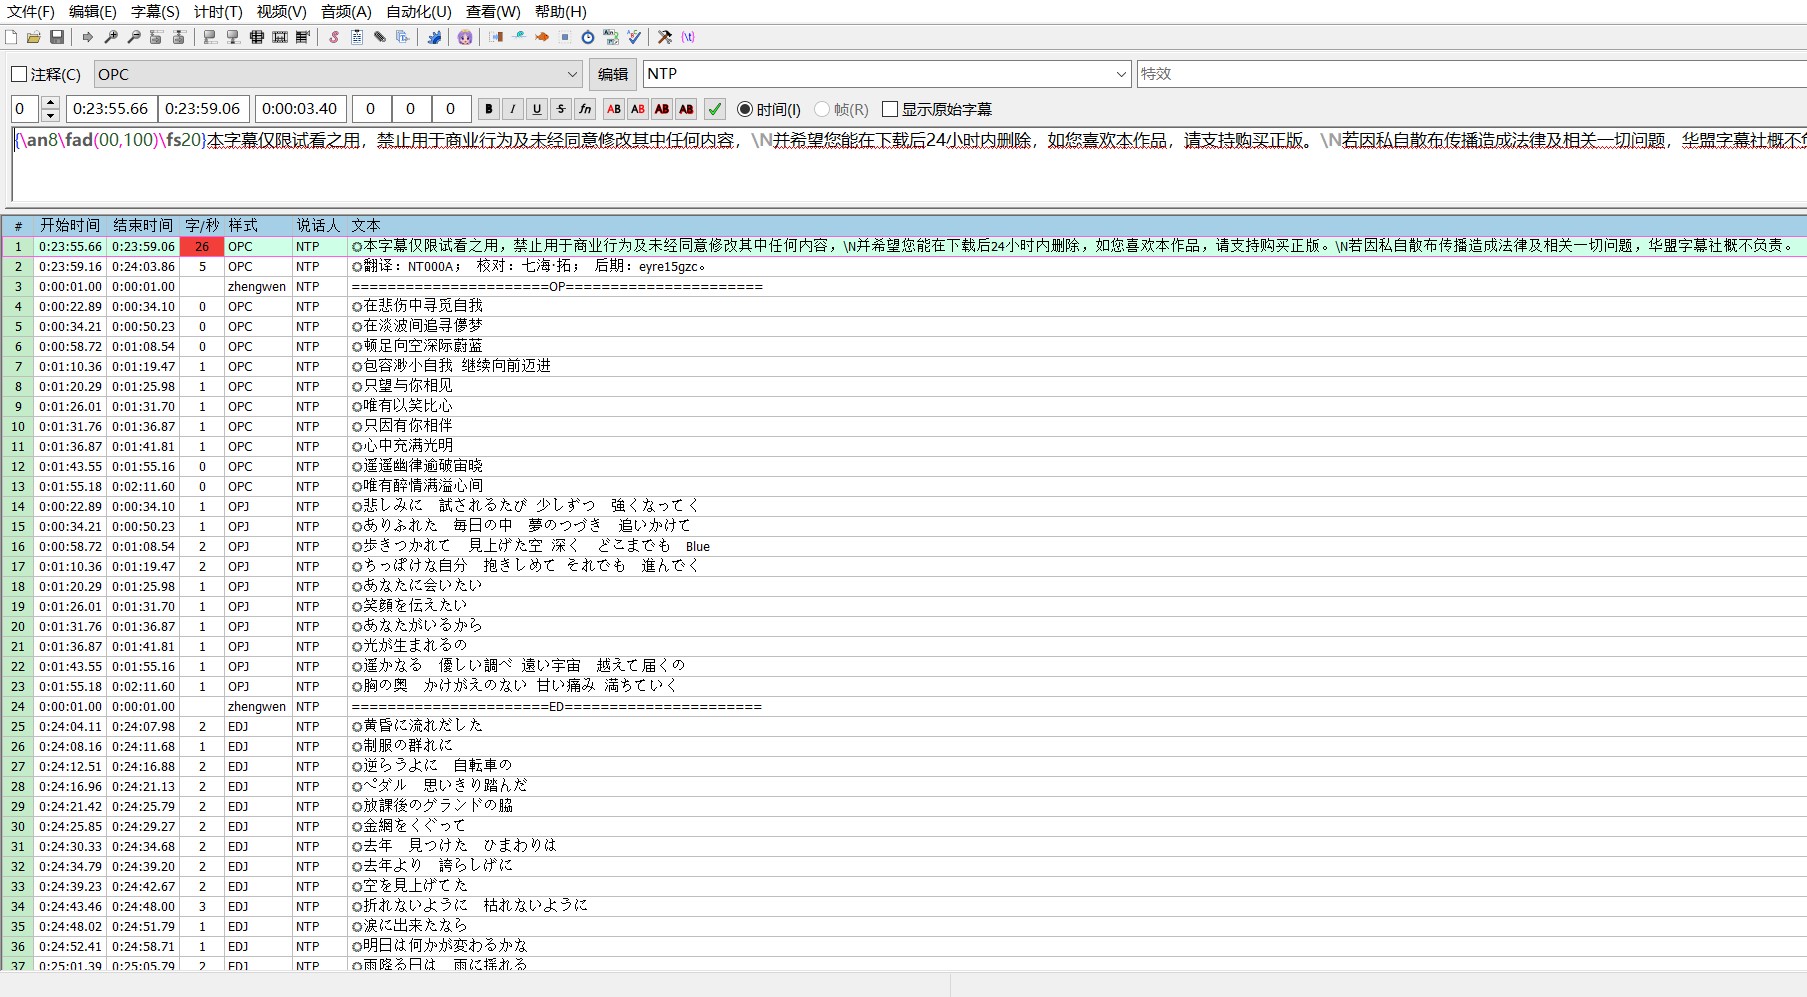Viewport: 1807px width, 997px height.
Task: Open Timing Post-Processor clock icon
Action: [588, 37]
